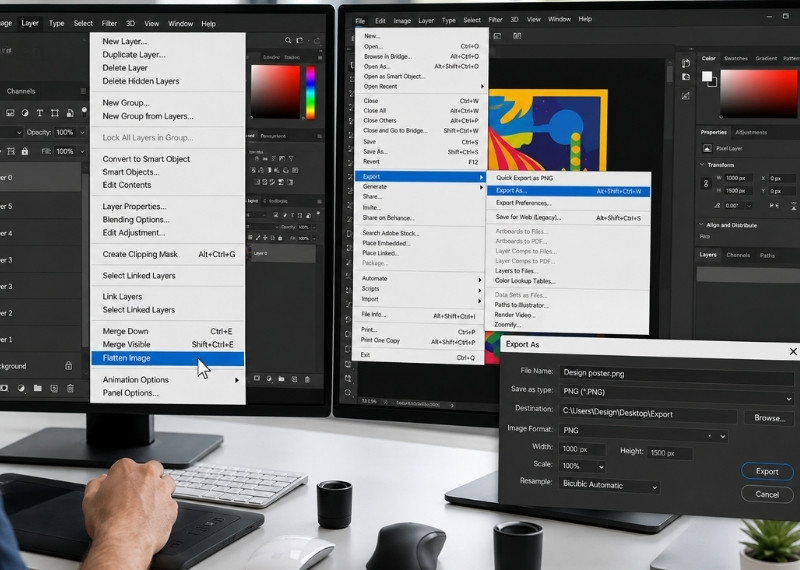Viewport: 800px width, 570px height.
Task: Toggle the lock all padlock next to Fill
Action: [x=25, y=152]
